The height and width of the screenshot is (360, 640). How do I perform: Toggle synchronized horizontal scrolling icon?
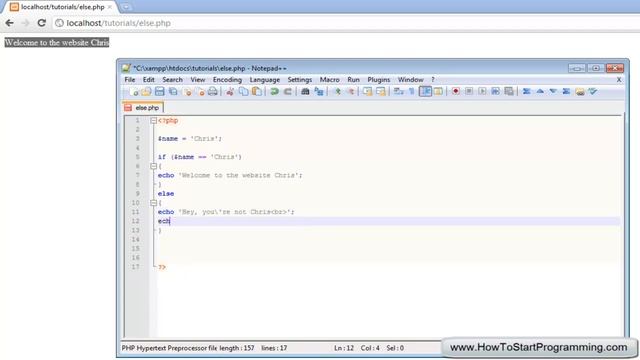tap(381, 92)
